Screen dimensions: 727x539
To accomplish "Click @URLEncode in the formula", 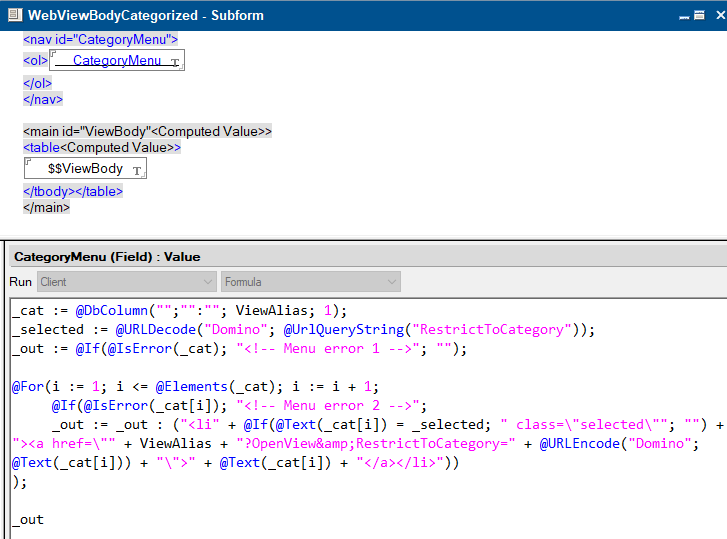I will (580, 444).
